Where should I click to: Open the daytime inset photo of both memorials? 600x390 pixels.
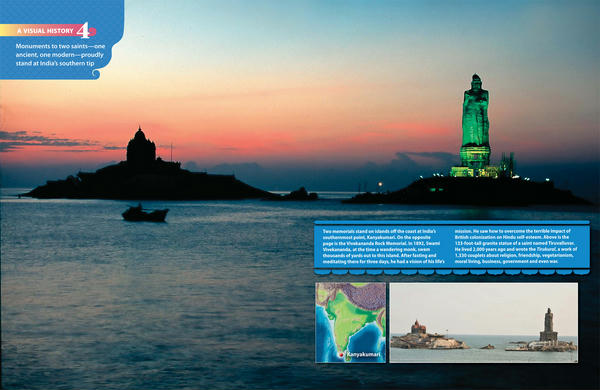[x=484, y=323]
